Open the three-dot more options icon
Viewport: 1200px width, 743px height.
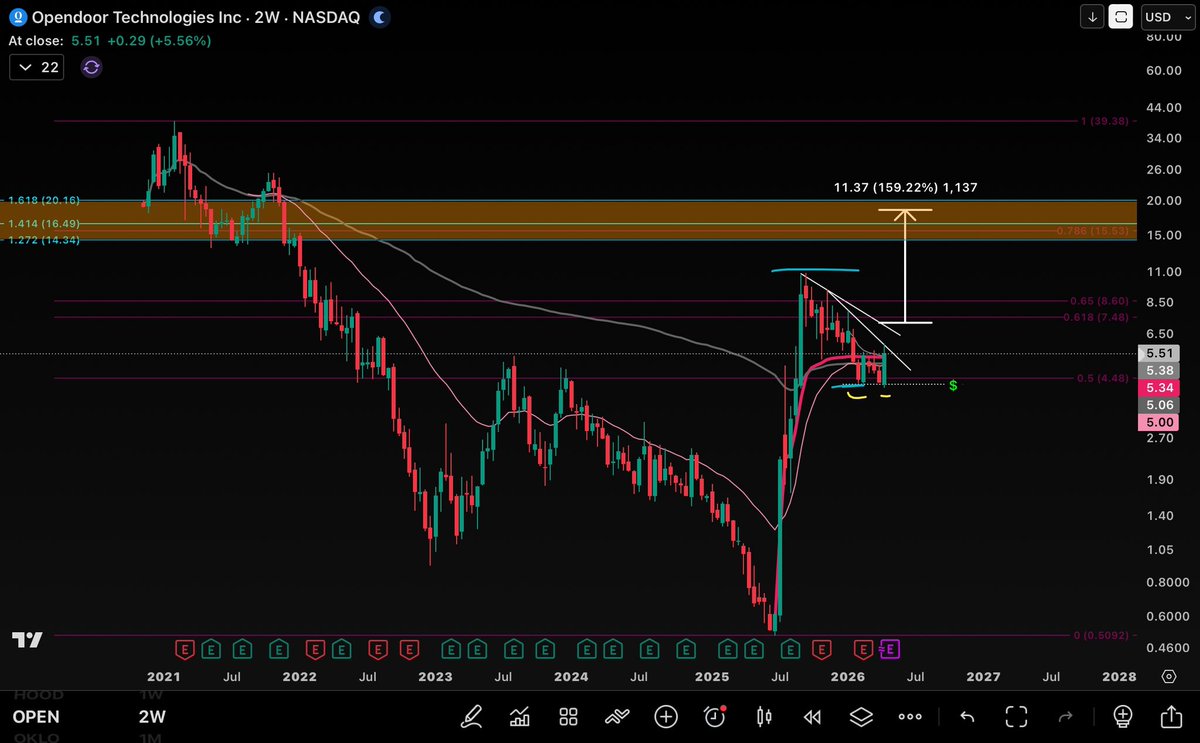coord(910,717)
